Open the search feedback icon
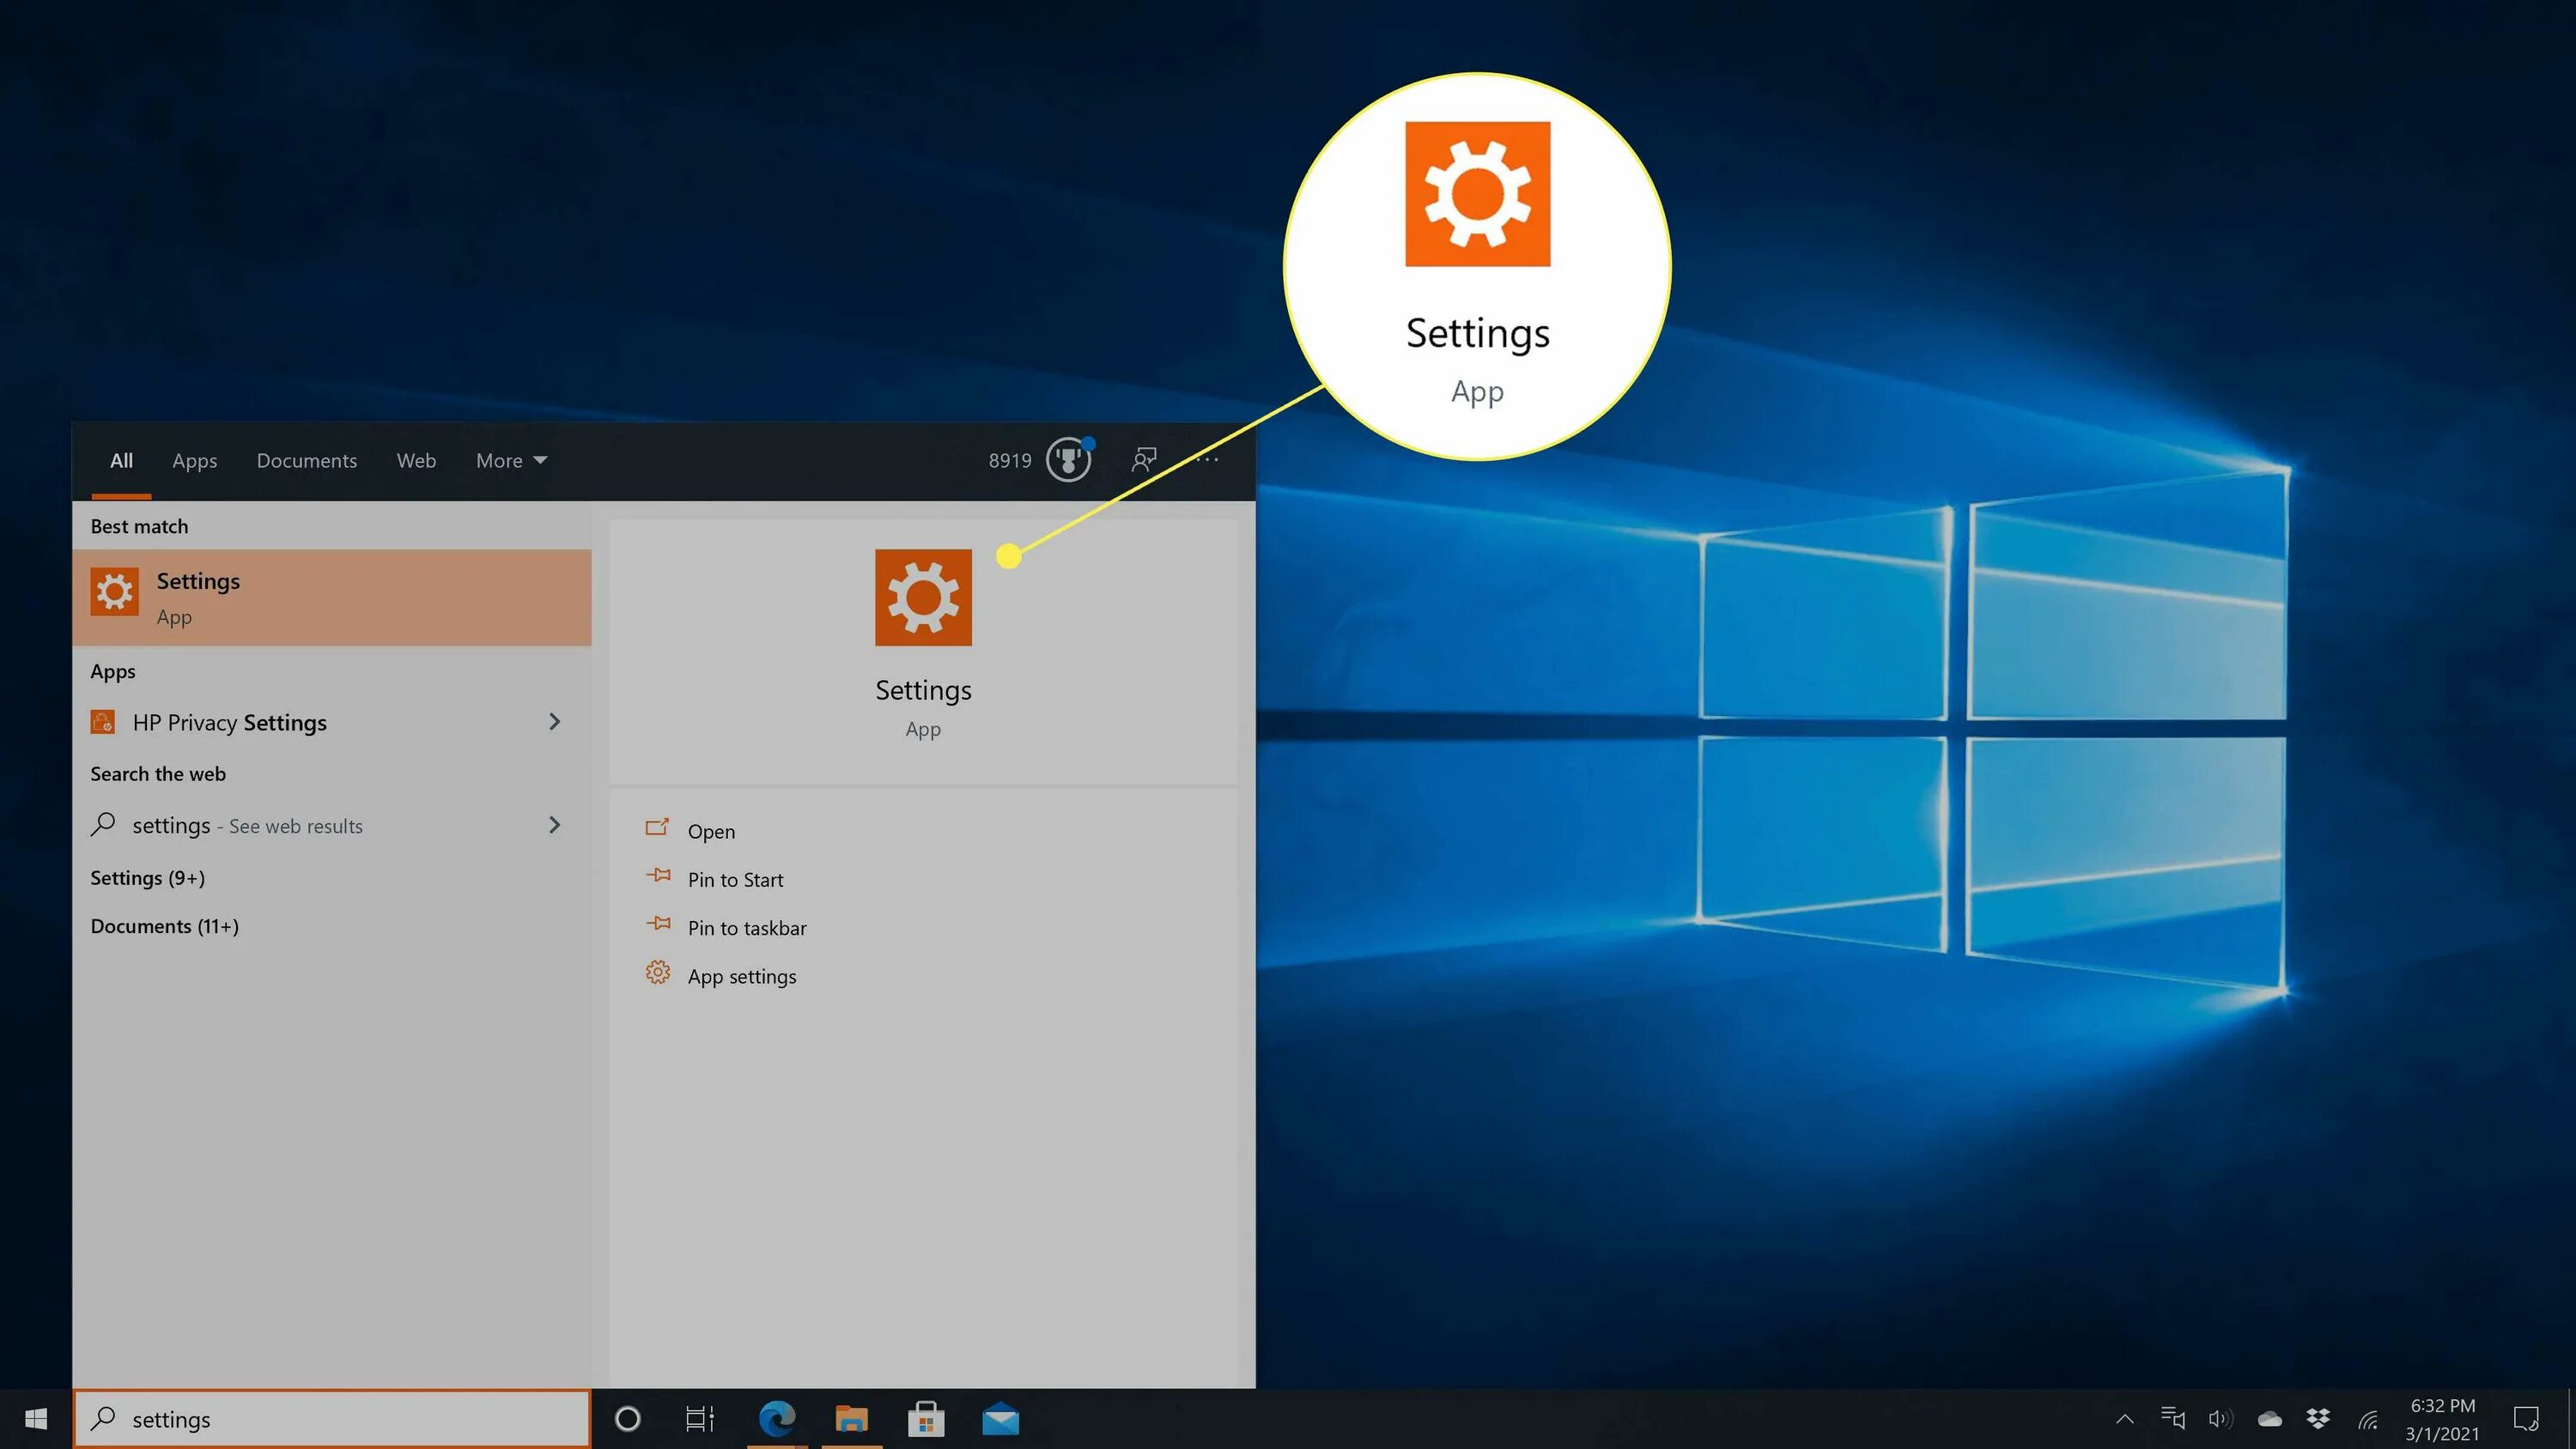The image size is (2576, 1449). point(1143,460)
